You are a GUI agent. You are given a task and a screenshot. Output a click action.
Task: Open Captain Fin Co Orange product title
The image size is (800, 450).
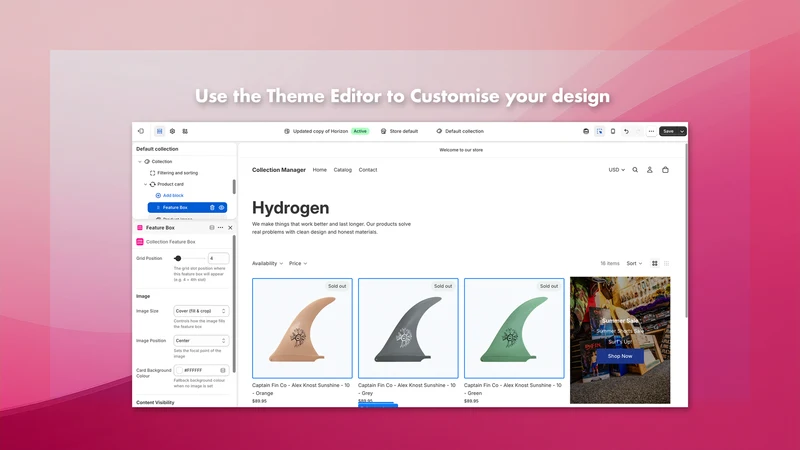(x=301, y=389)
